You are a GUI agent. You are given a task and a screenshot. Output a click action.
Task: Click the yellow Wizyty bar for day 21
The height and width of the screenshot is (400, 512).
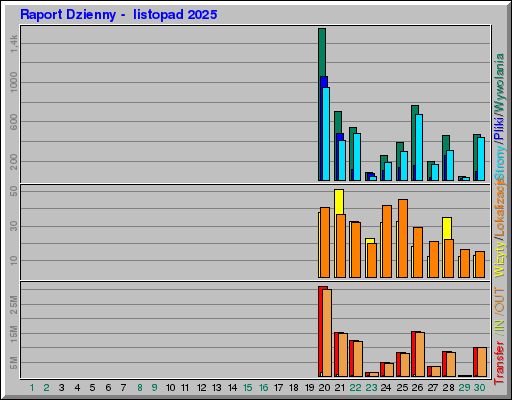coord(339,202)
